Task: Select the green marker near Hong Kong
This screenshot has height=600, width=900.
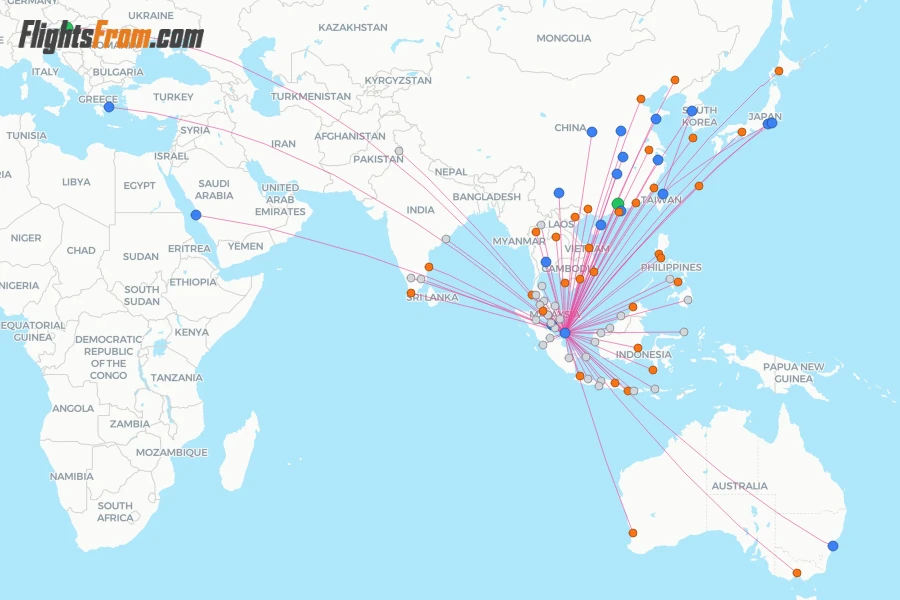Action: pyautogui.click(x=618, y=204)
